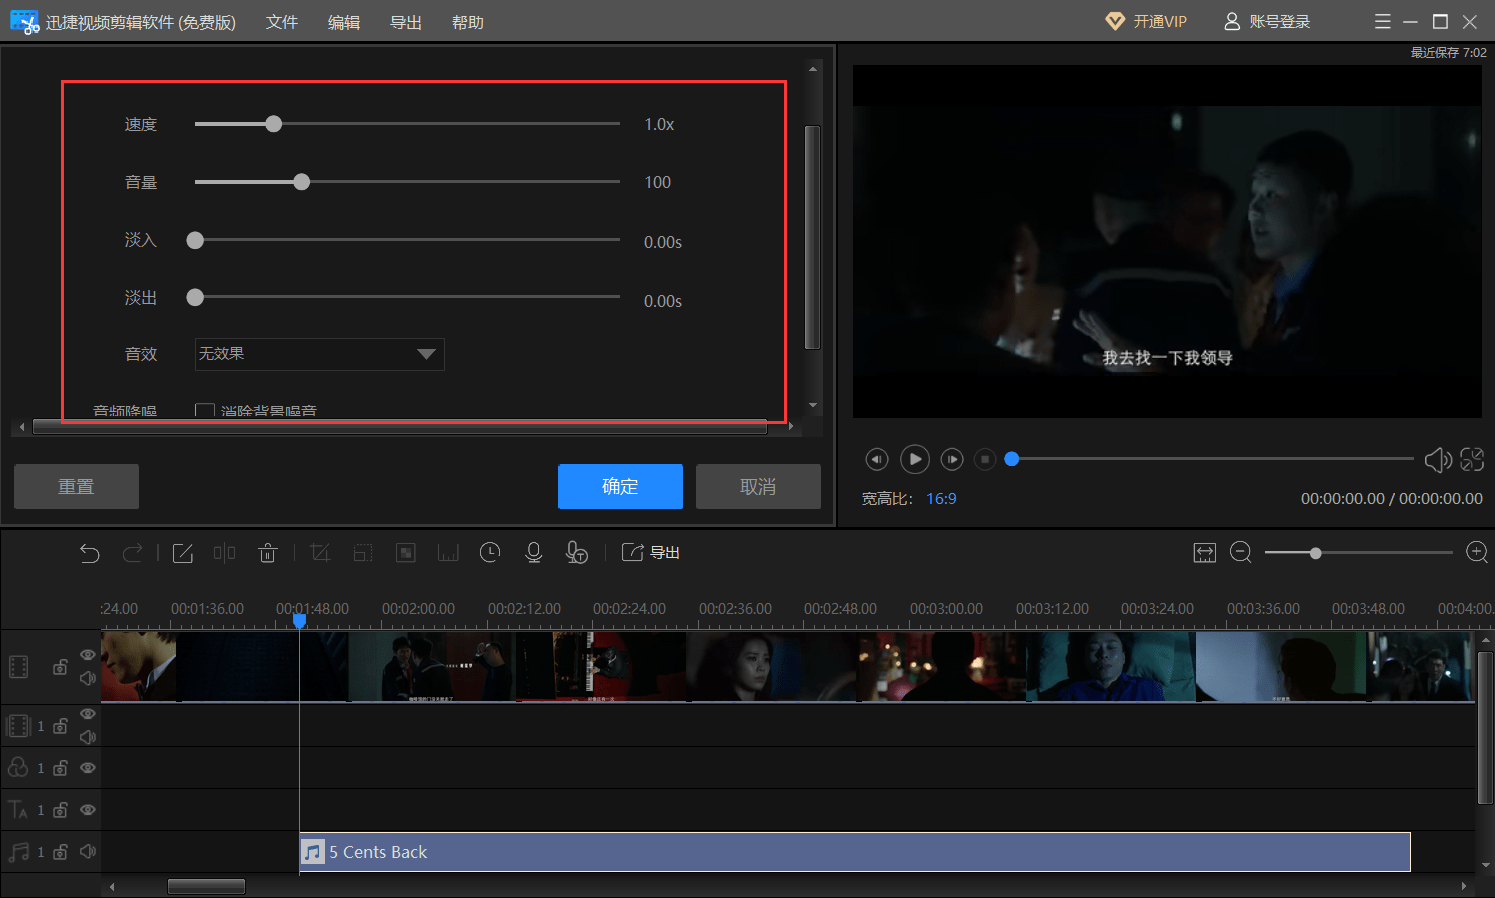Zoom out timeline with minus magnifier
The image size is (1495, 898).
coord(1241,553)
